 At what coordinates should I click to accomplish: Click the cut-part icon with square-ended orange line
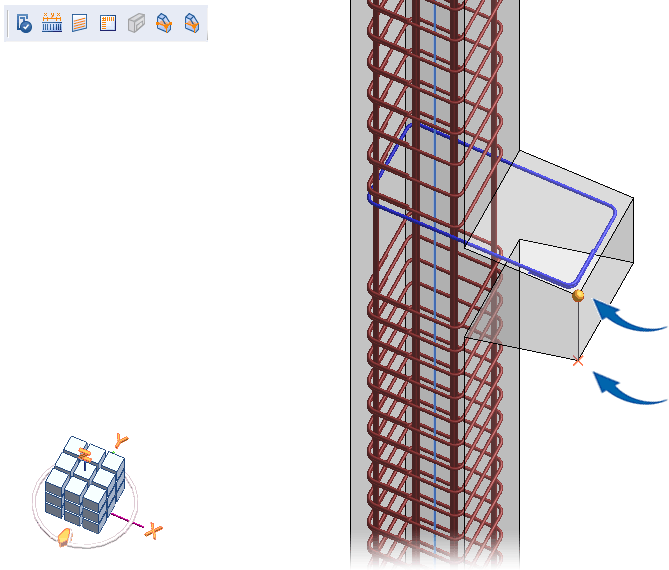[x=164, y=23]
